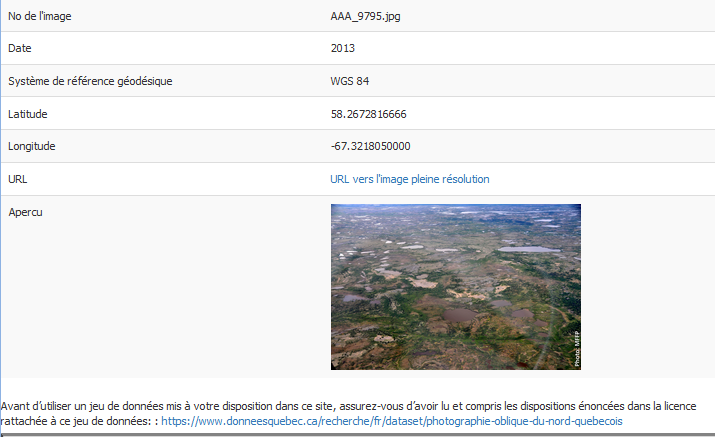This screenshot has width=715, height=437.
Task: Click the 'Longitude' field label
Action: click(x=31, y=146)
